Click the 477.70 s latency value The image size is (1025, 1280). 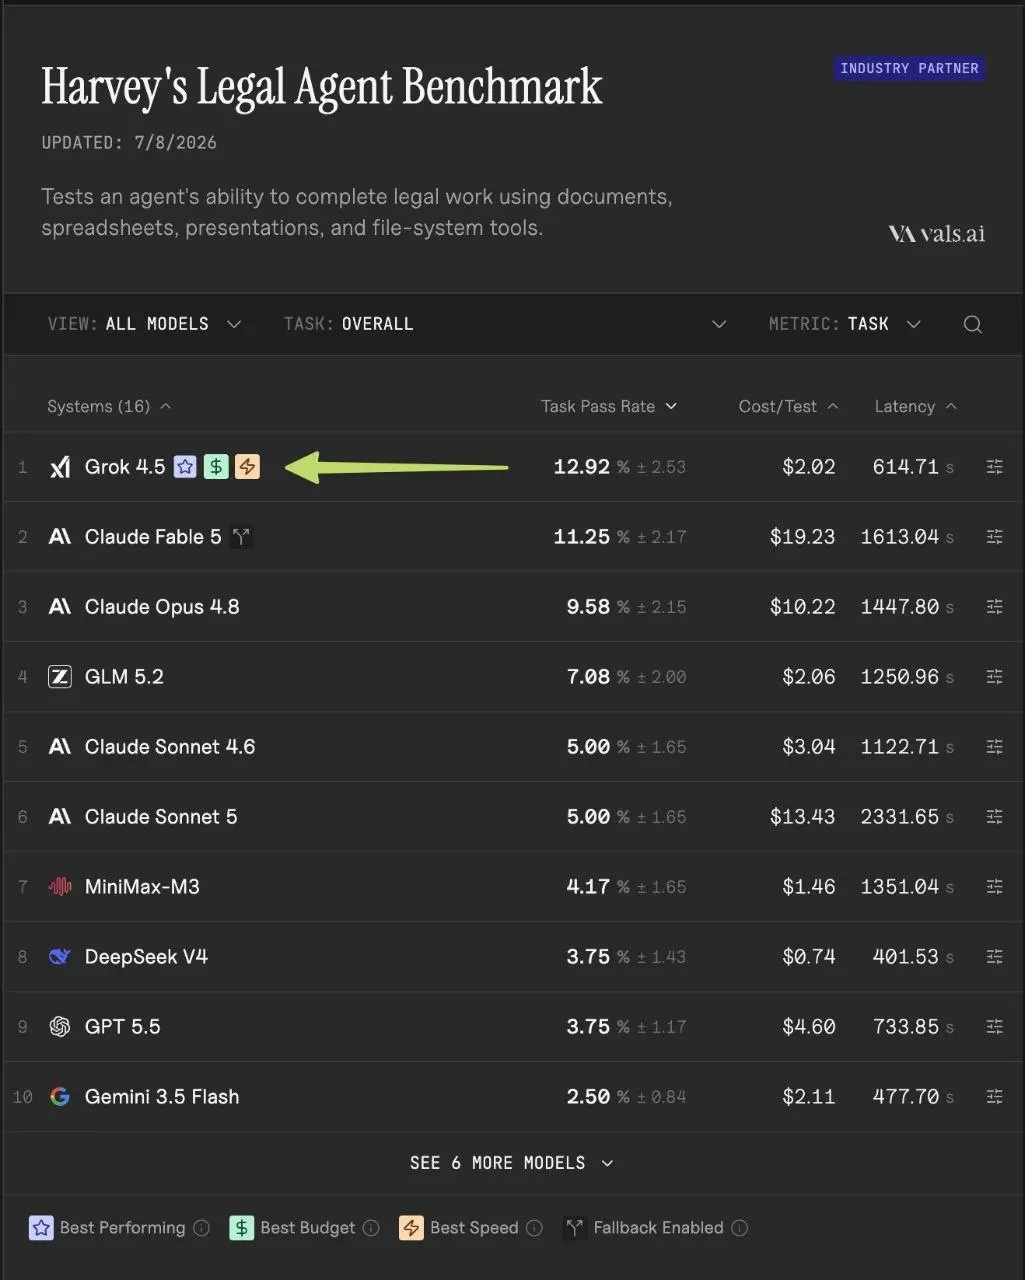click(913, 1097)
